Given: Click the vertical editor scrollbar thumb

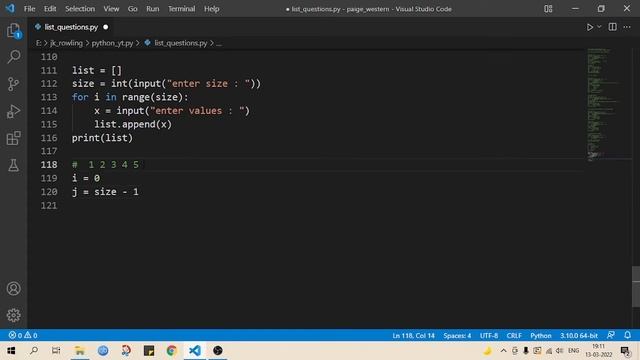Looking at the screenshot, I should (636, 287).
